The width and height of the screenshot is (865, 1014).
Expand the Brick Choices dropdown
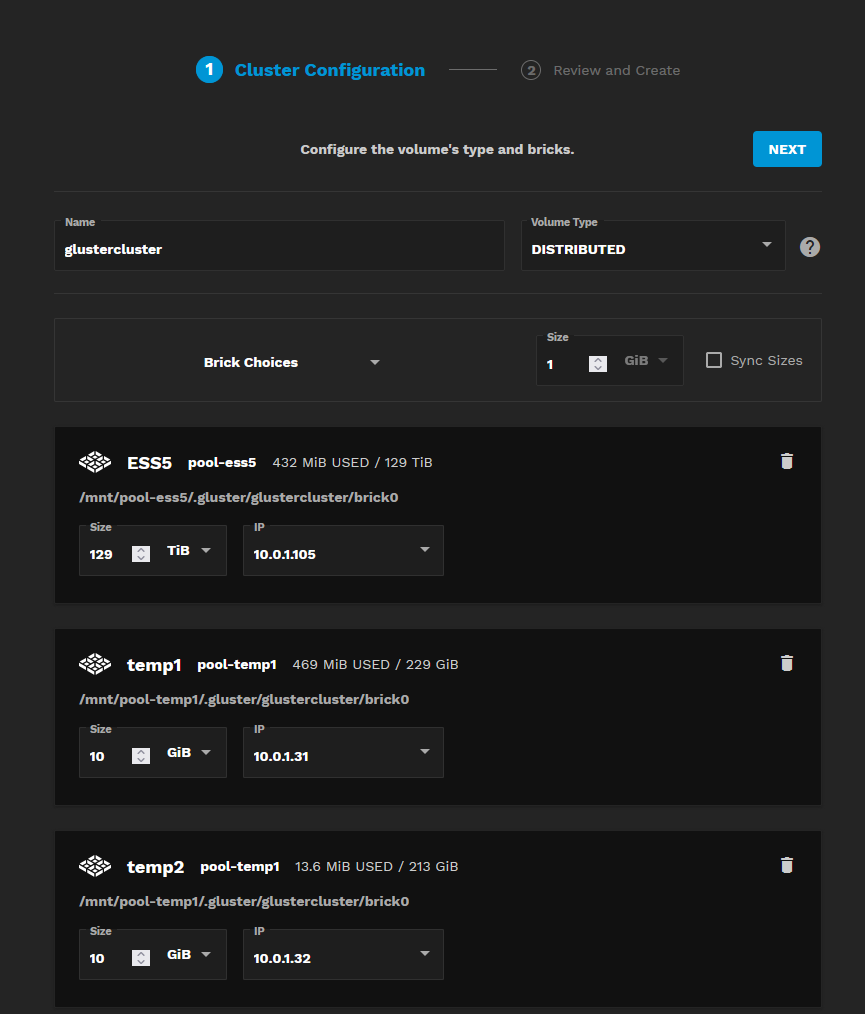pos(292,362)
